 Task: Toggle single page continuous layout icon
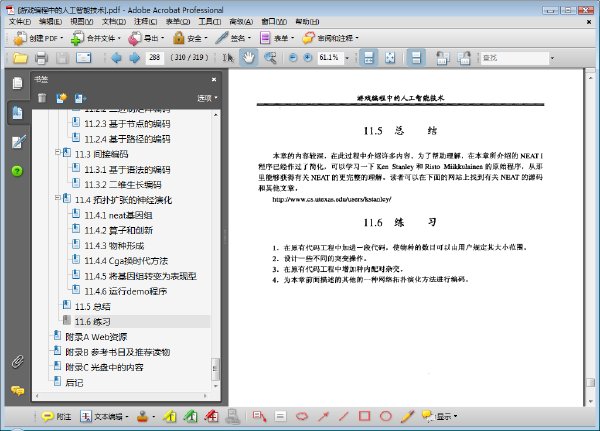(416, 58)
